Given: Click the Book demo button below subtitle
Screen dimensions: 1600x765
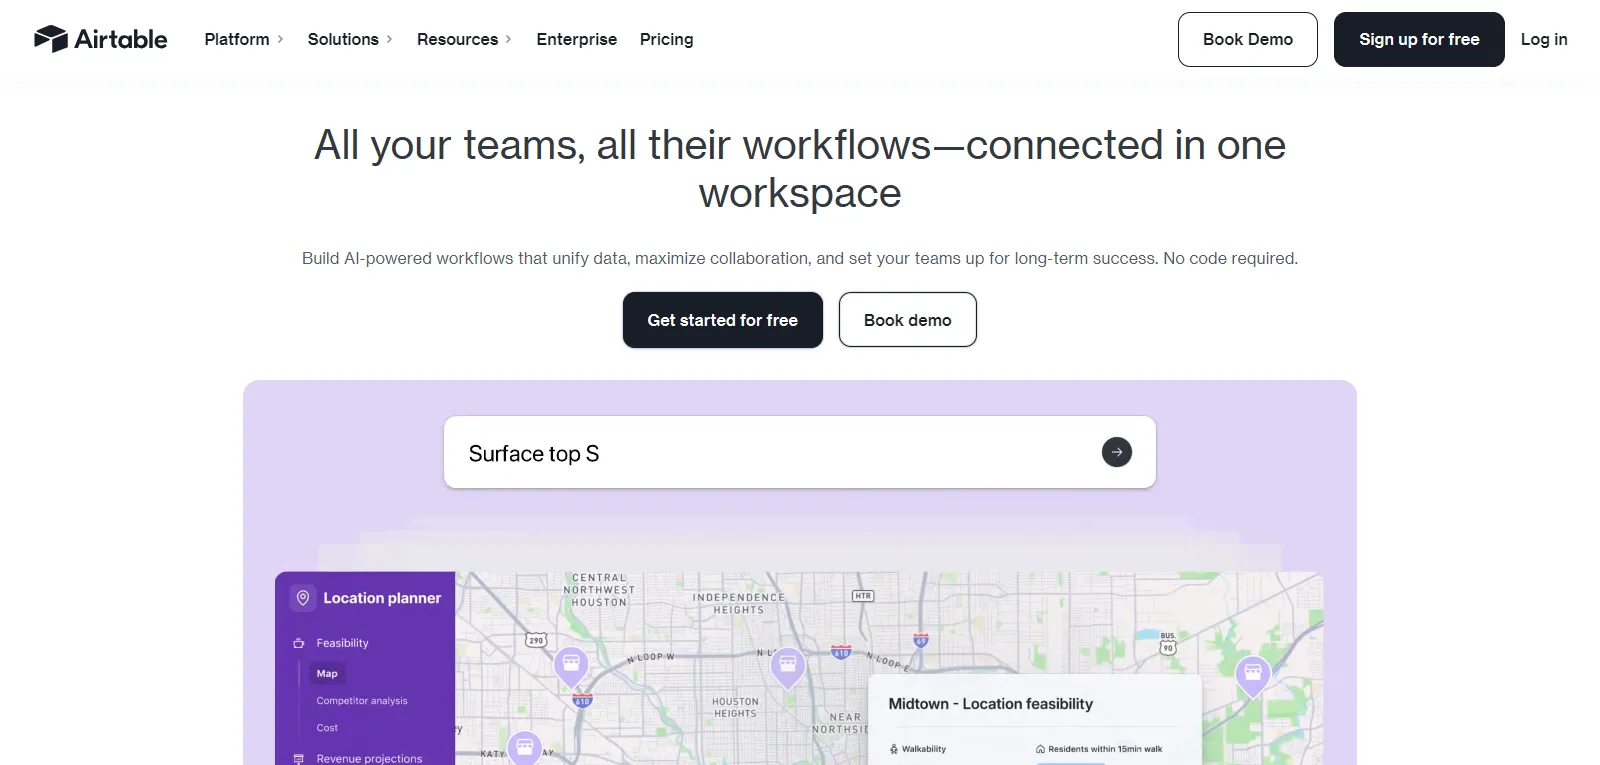Looking at the screenshot, I should point(908,320).
